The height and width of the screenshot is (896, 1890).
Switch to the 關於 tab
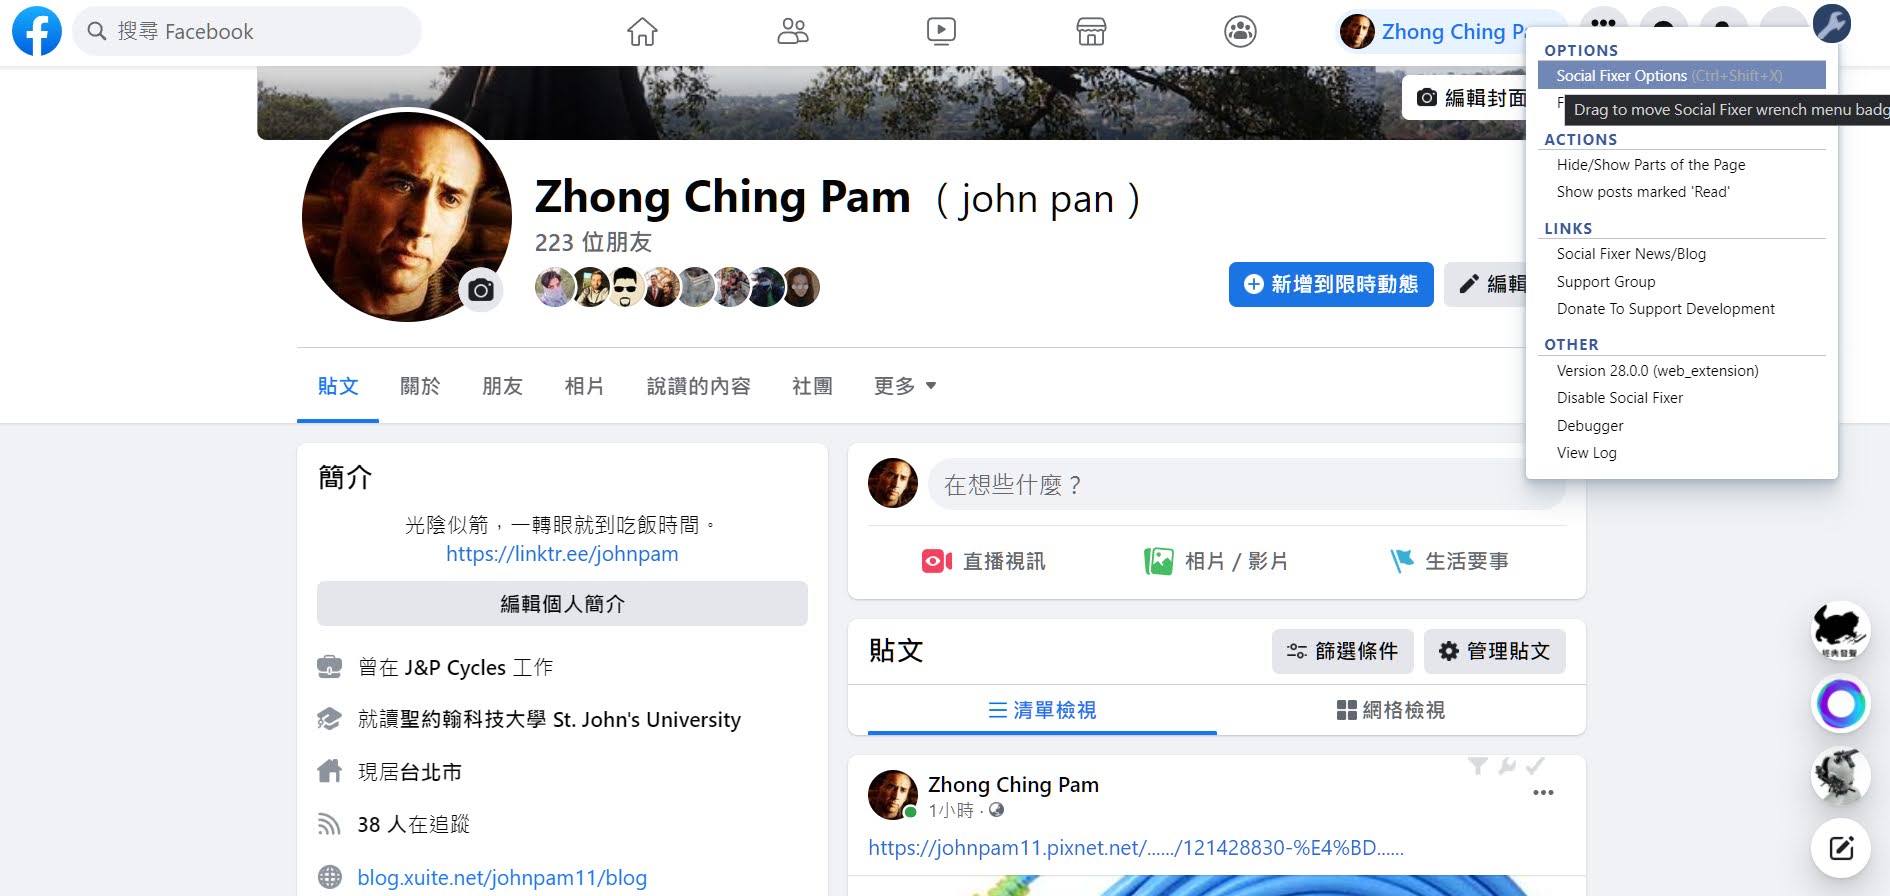(420, 386)
